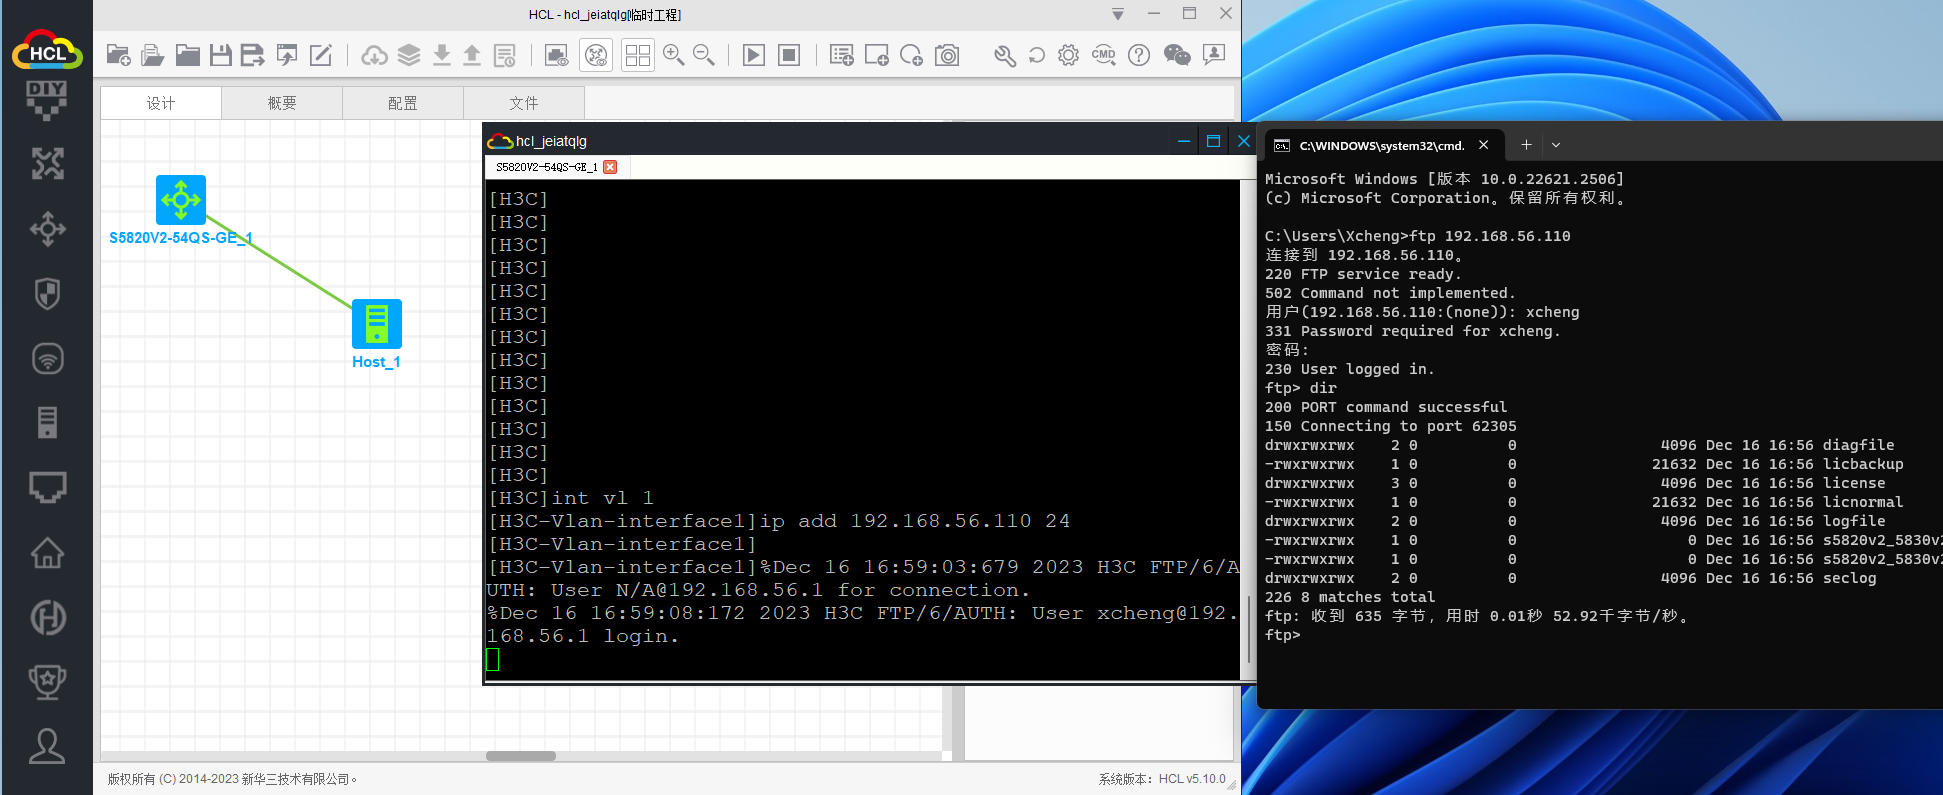Create a new project in the HCL toolbar

(118, 55)
